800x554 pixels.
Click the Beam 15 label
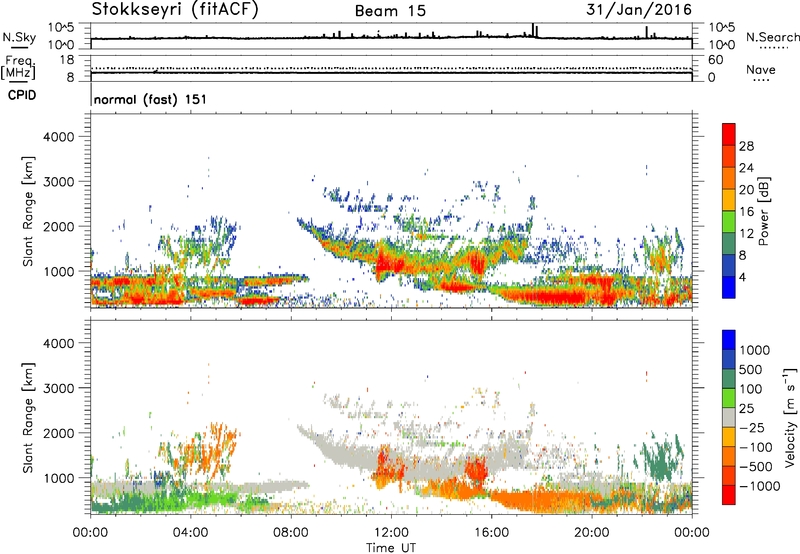390,11
